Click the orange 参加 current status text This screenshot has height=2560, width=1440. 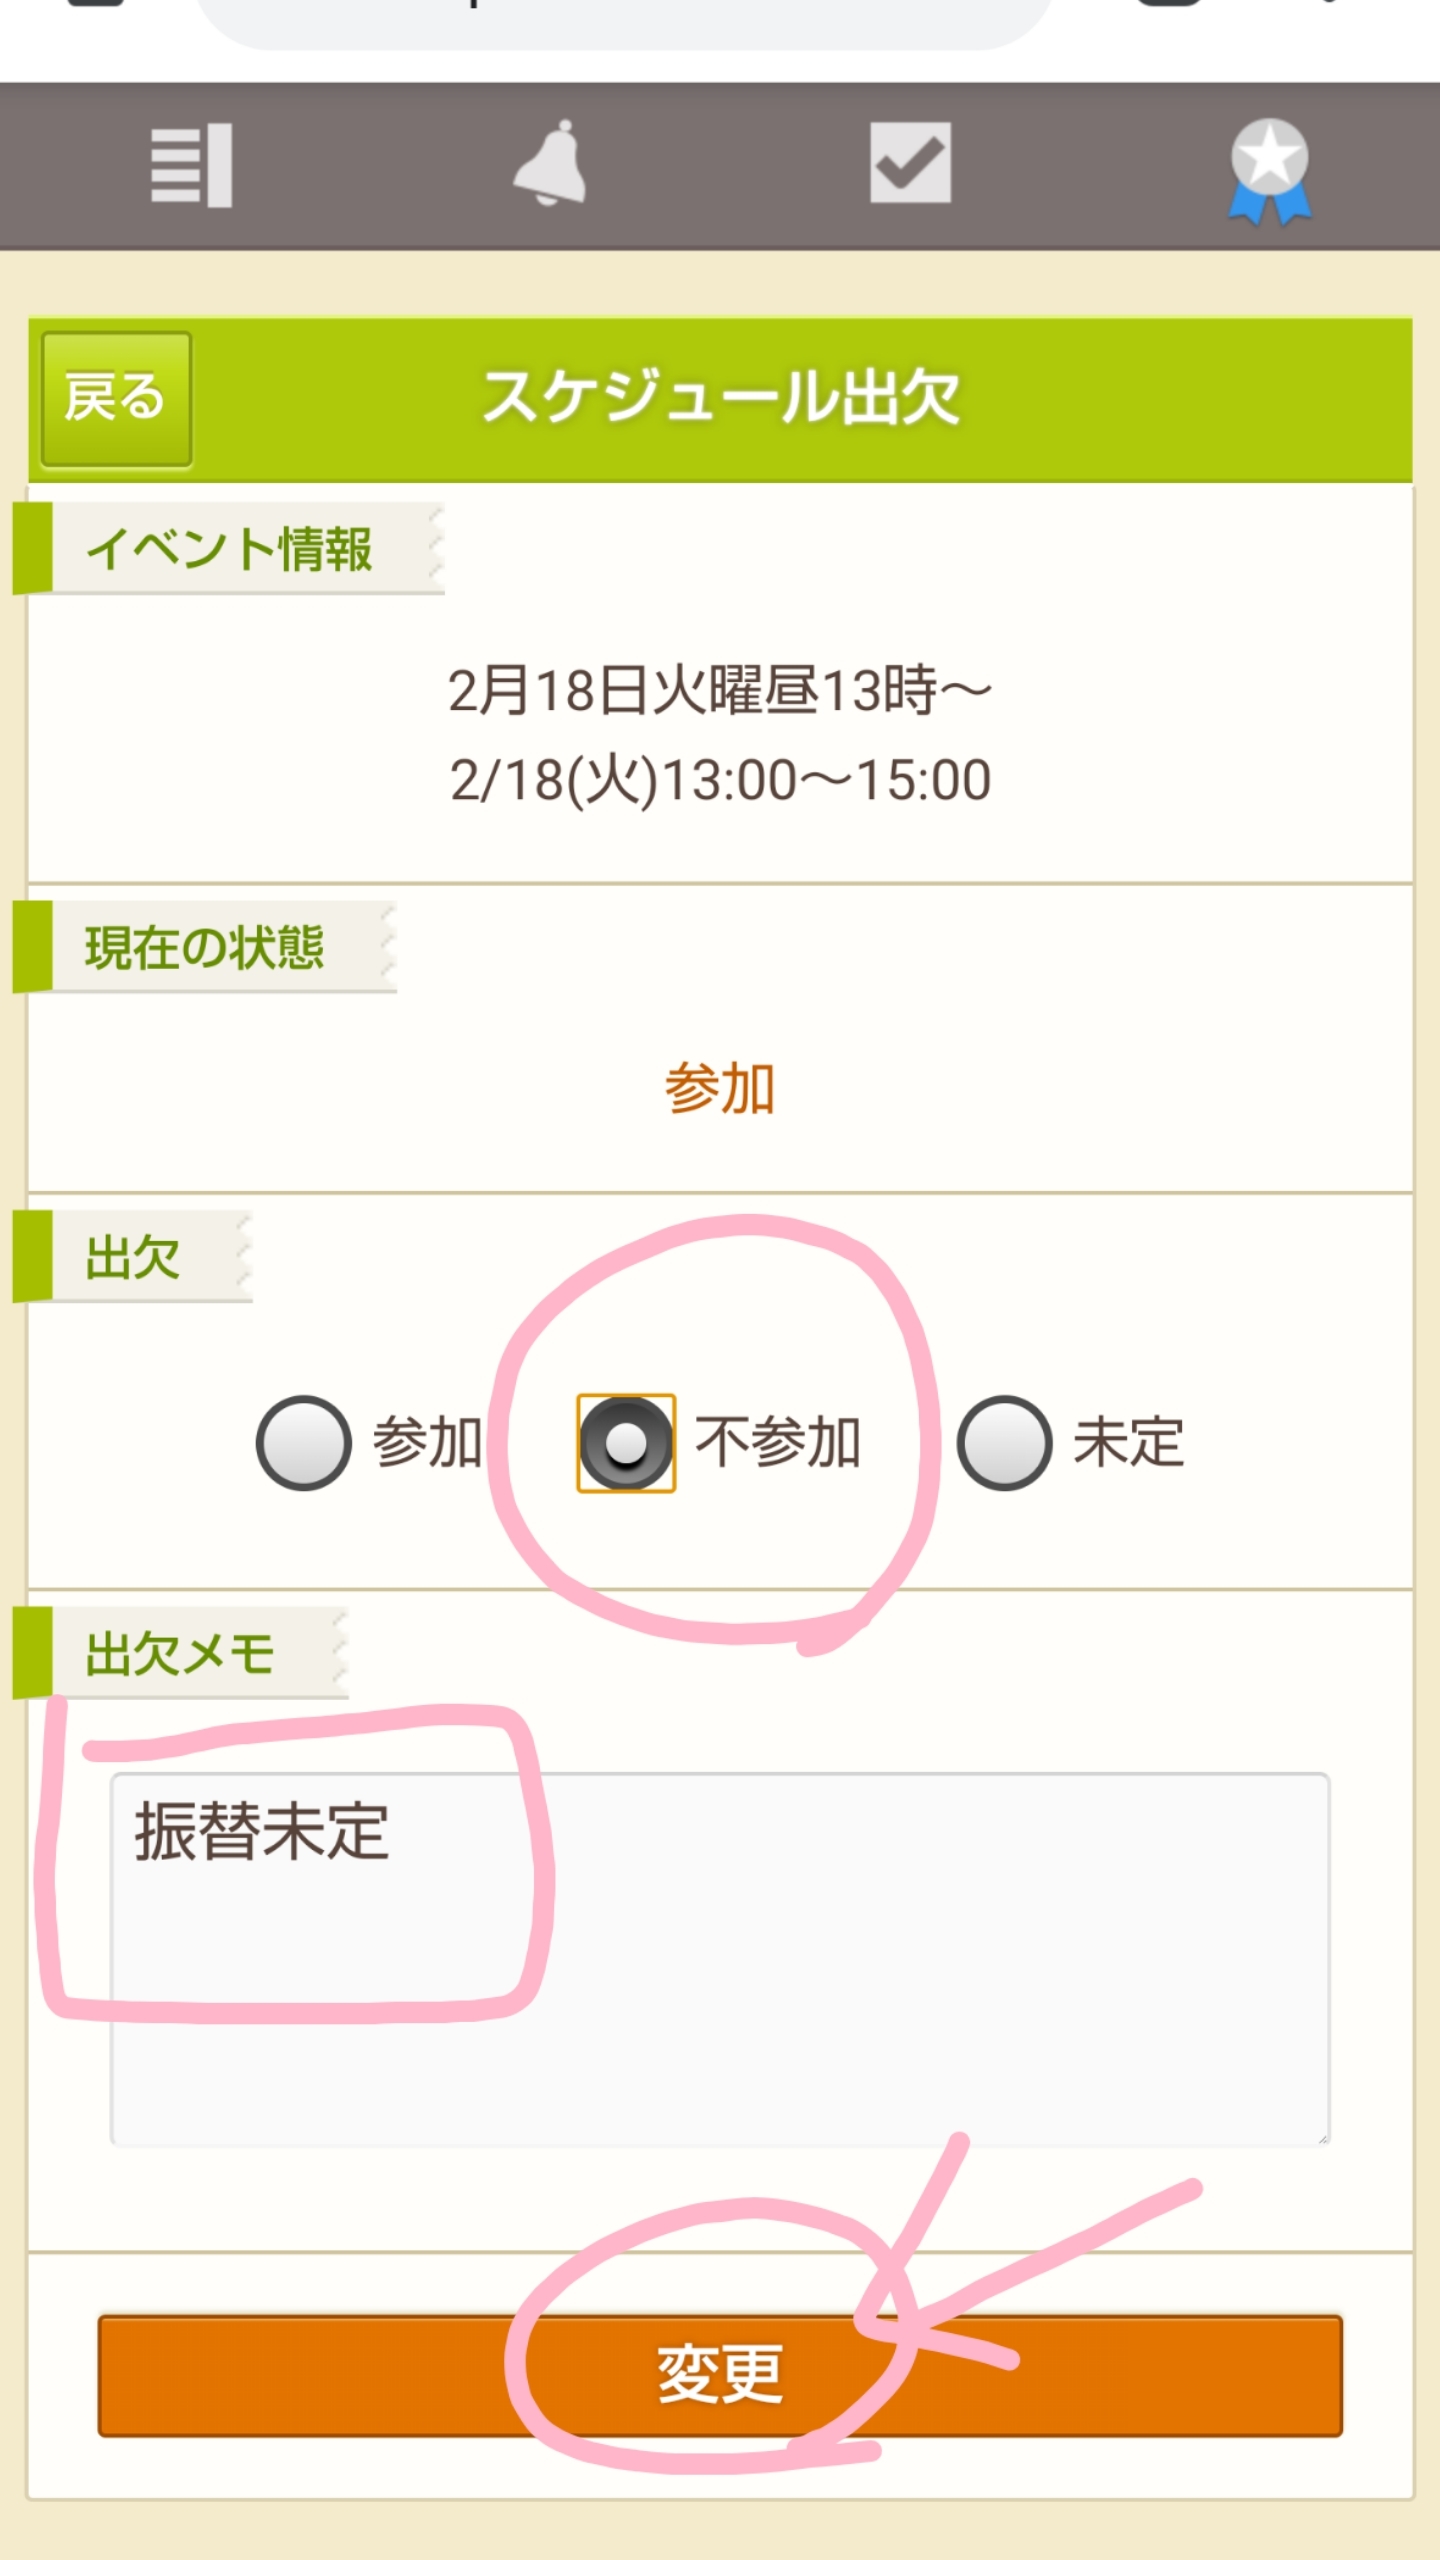pyautogui.click(x=720, y=1088)
